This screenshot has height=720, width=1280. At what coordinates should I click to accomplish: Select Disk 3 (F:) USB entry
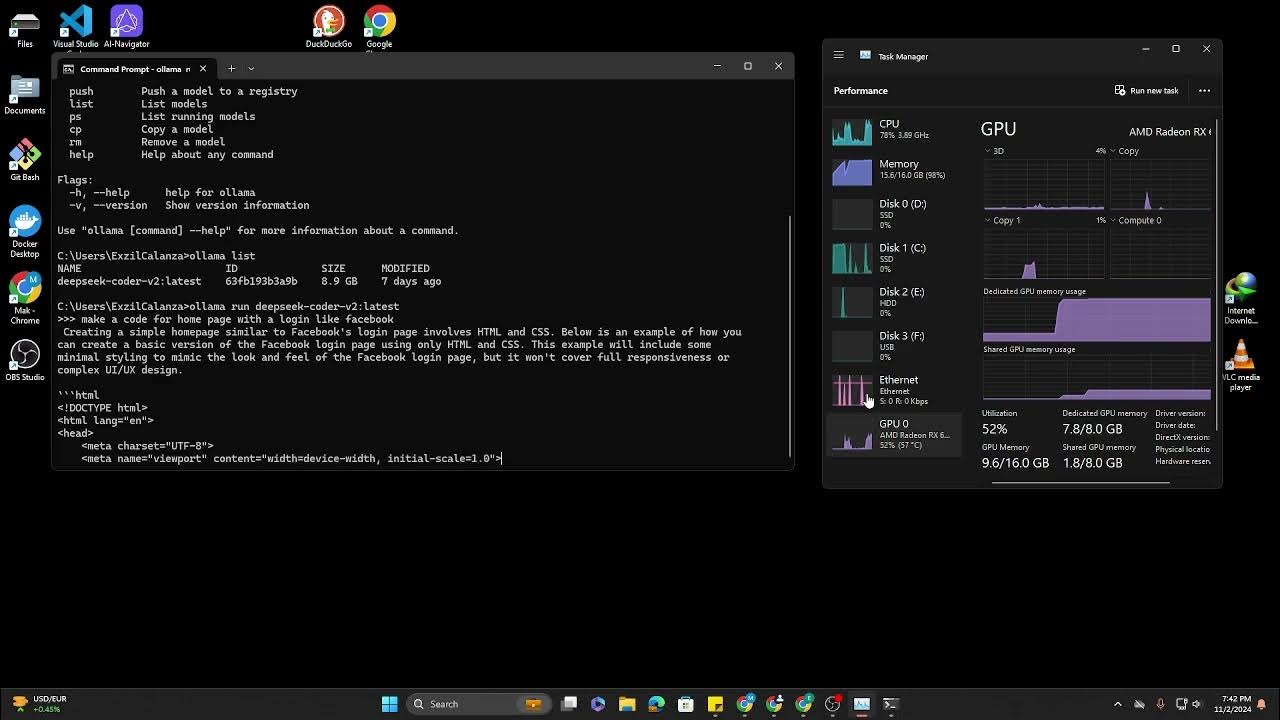(x=895, y=346)
